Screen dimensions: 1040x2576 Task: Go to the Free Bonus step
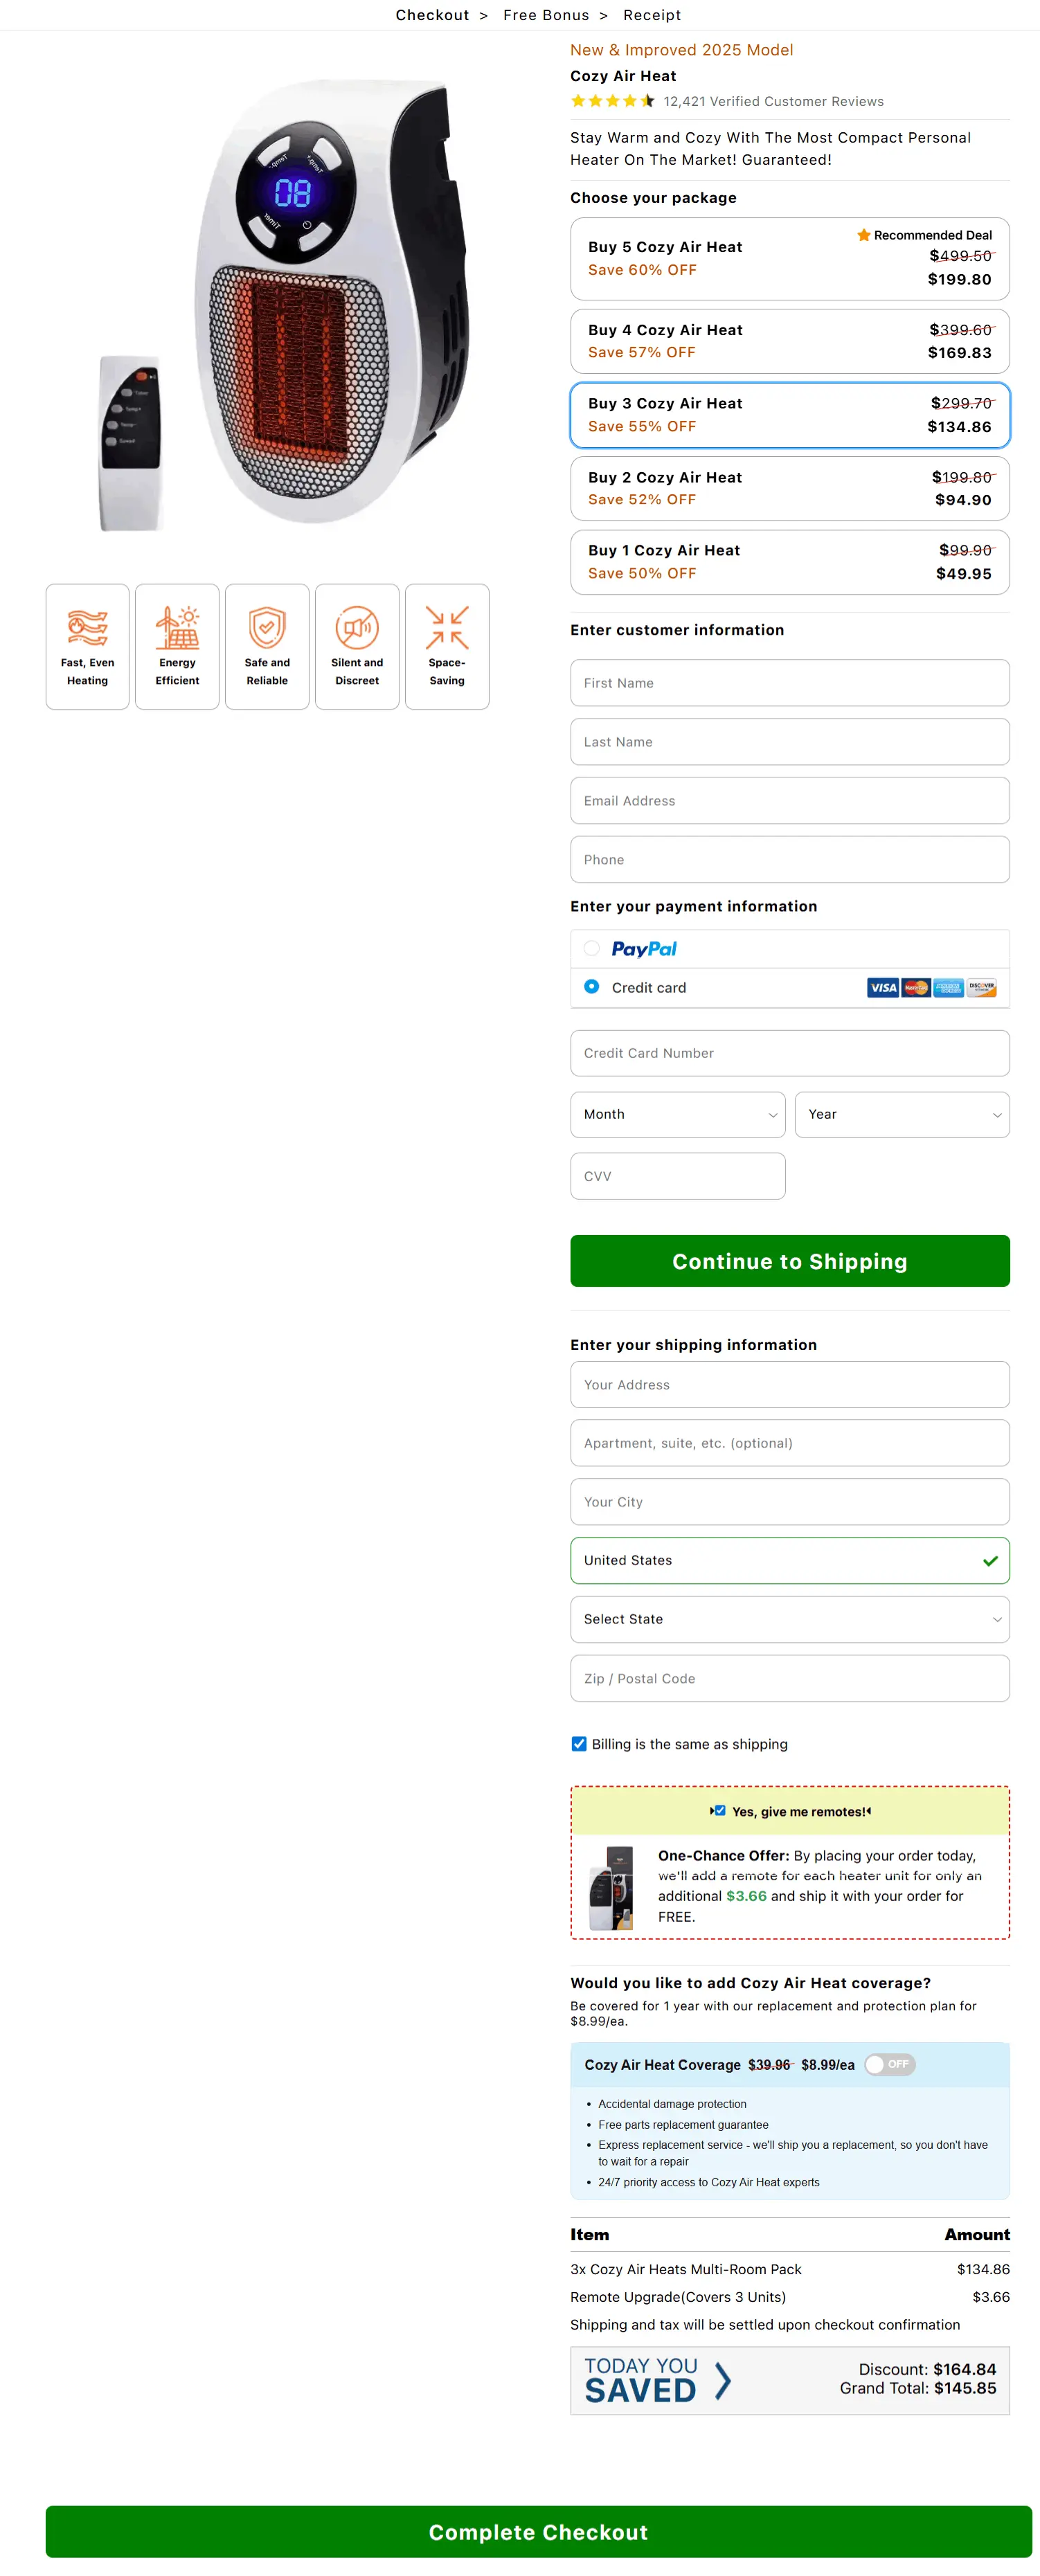pyautogui.click(x=545, y=15)
